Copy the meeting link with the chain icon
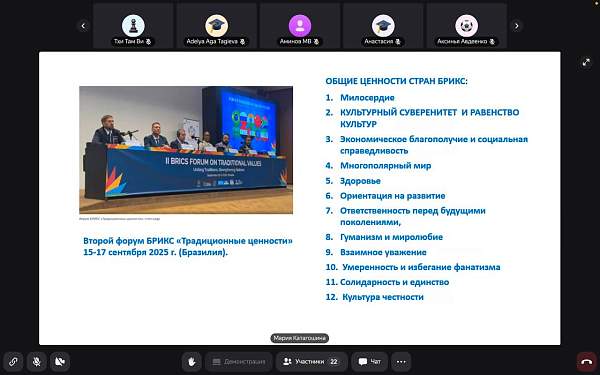Viewport: 600px width, 375px height. [13, 362]
